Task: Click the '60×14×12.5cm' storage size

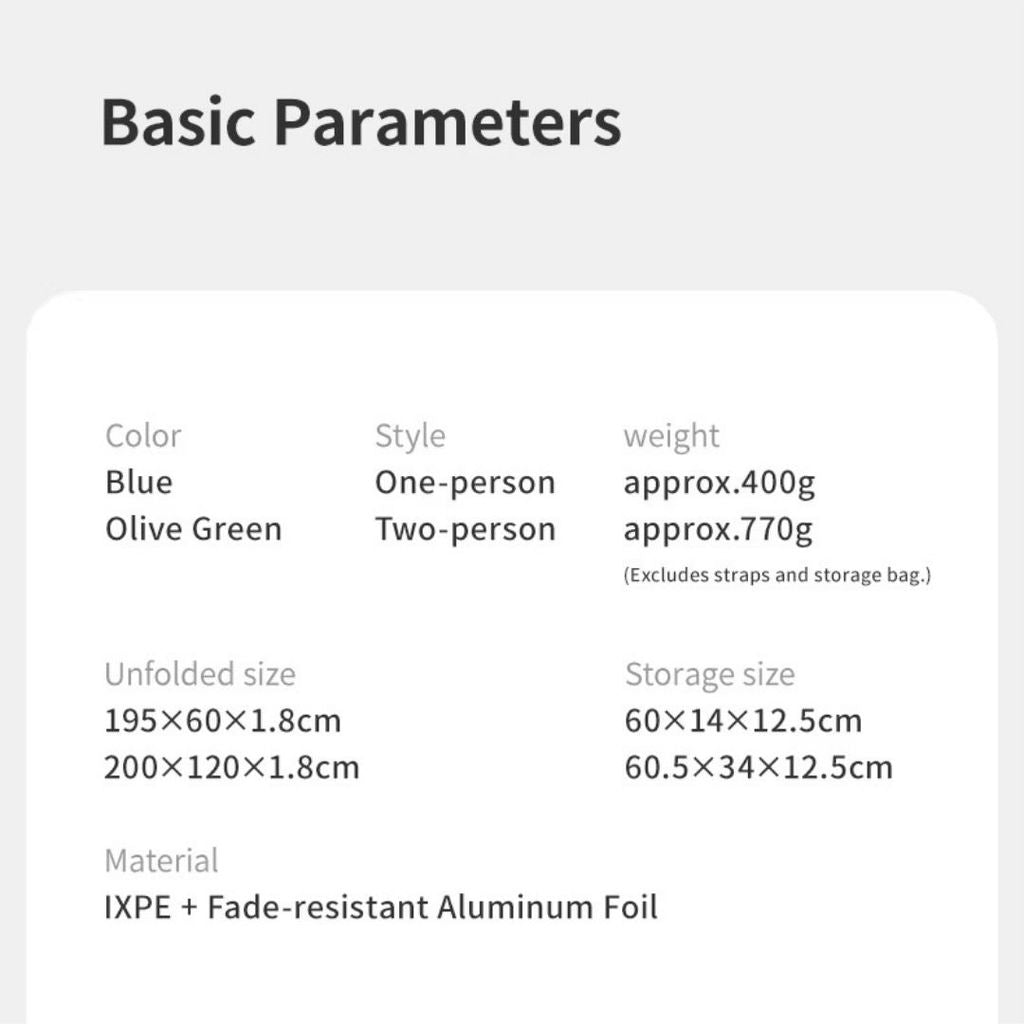Action: coord(743,720)
